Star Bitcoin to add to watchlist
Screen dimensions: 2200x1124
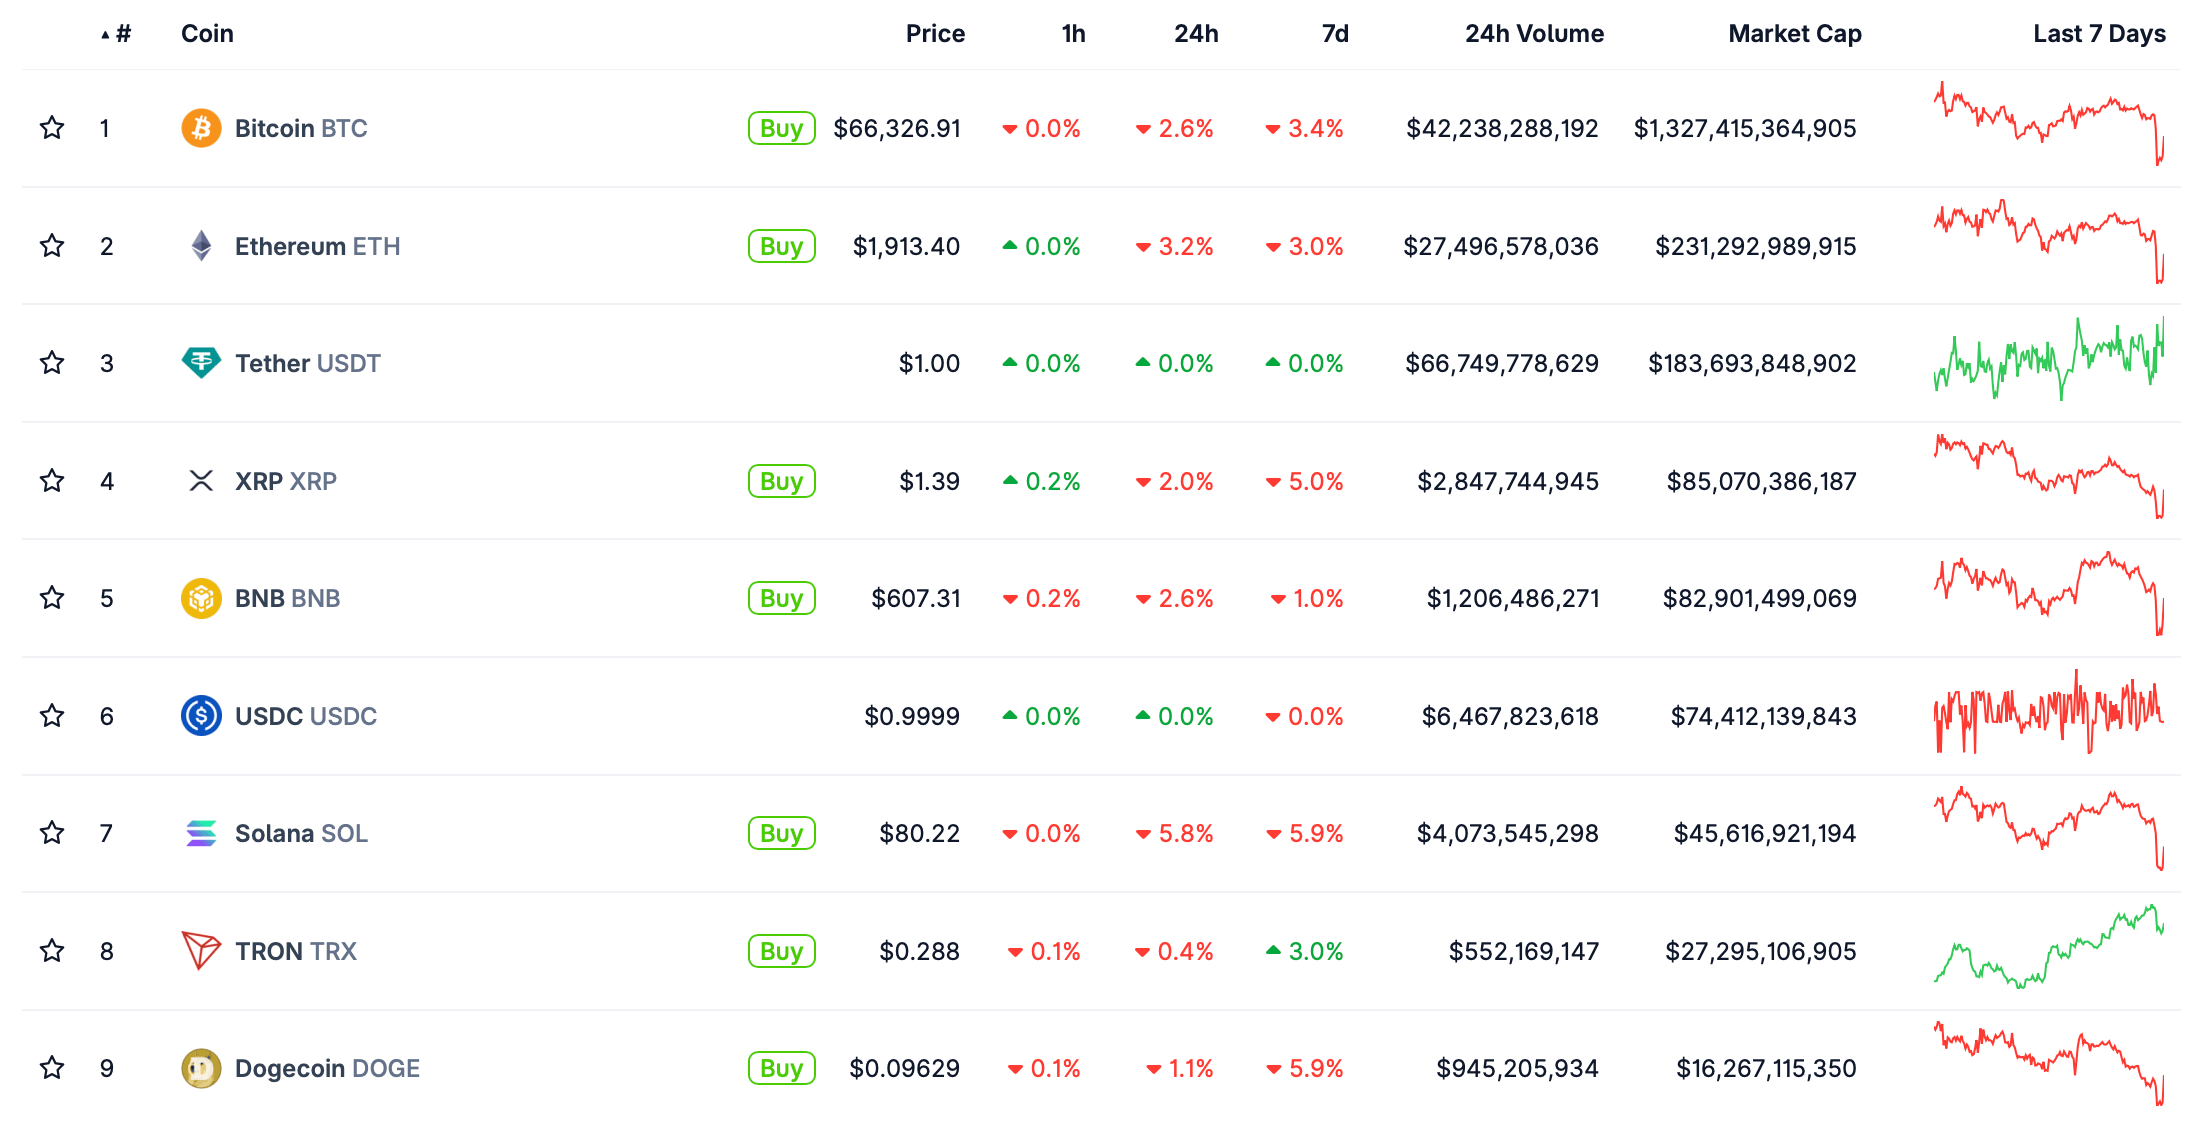coord(52,128)
